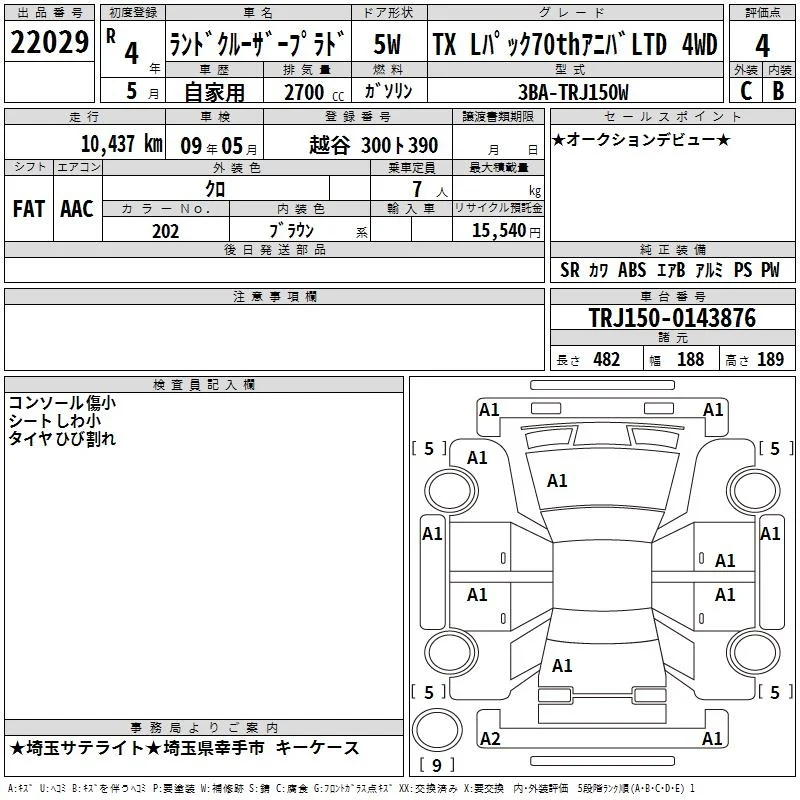Select the inspector note タイヤひび割れ

(62, 438)
